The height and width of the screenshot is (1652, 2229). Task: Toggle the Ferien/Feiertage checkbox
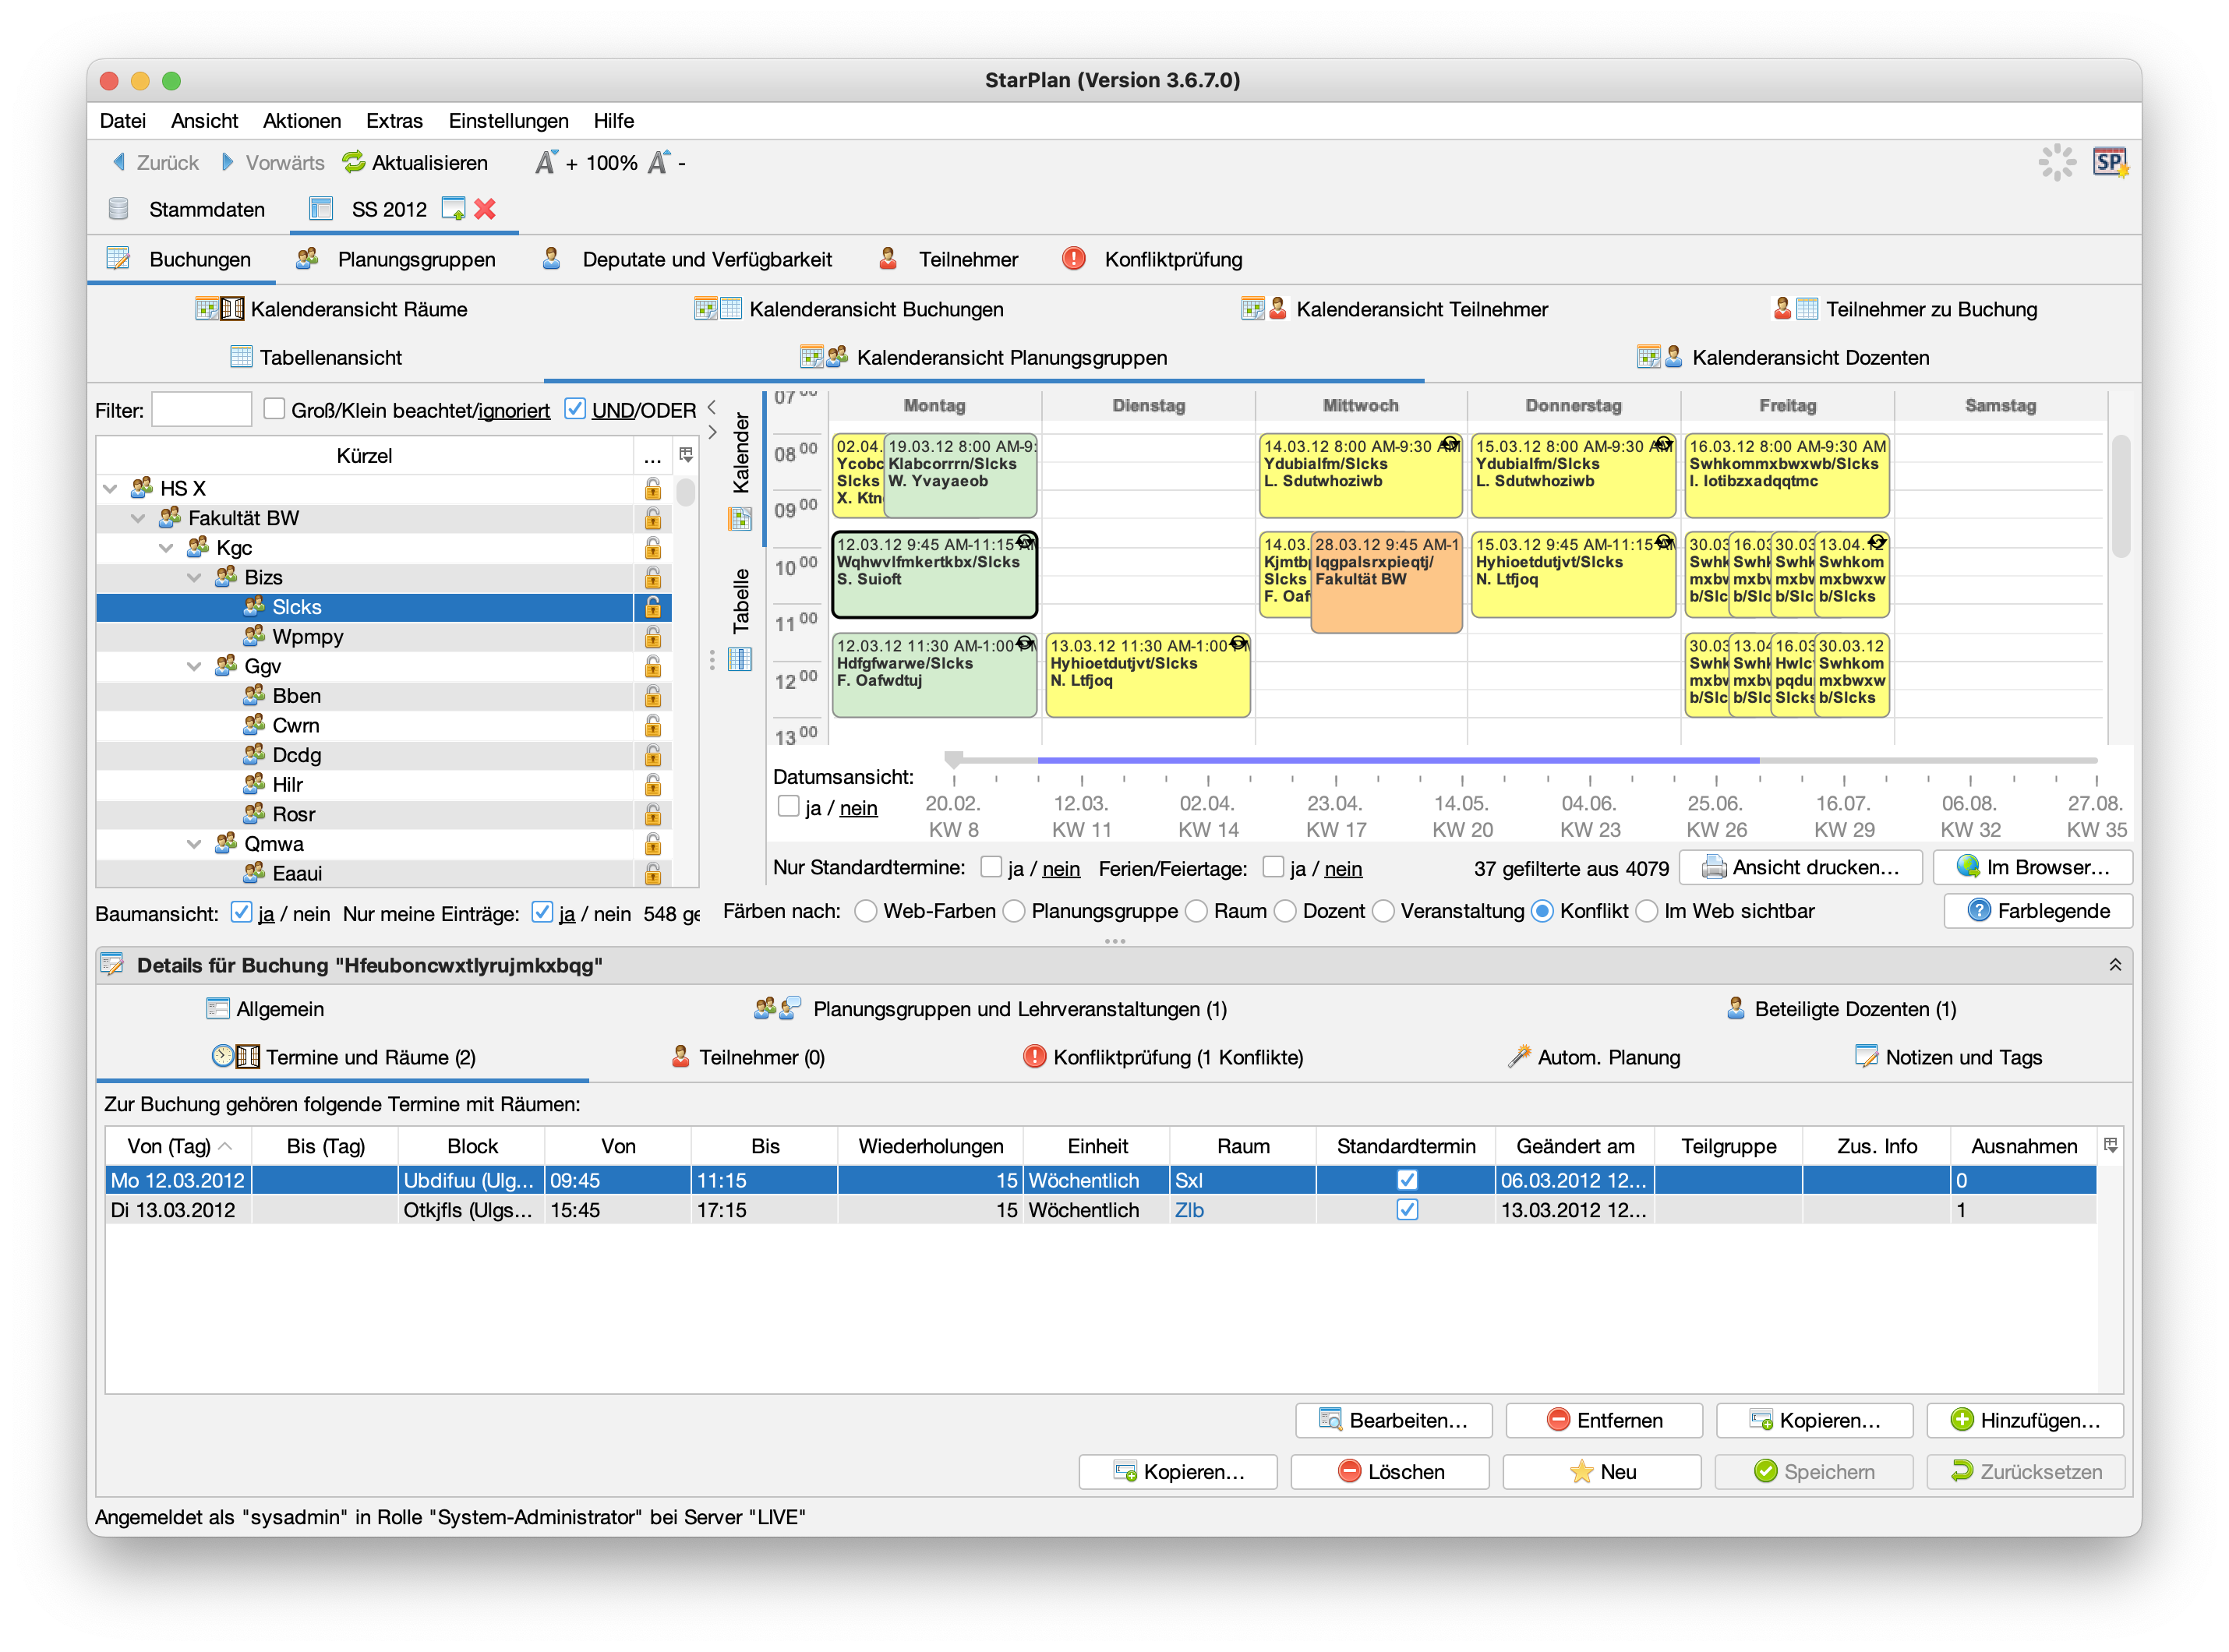coord(1273,867)
